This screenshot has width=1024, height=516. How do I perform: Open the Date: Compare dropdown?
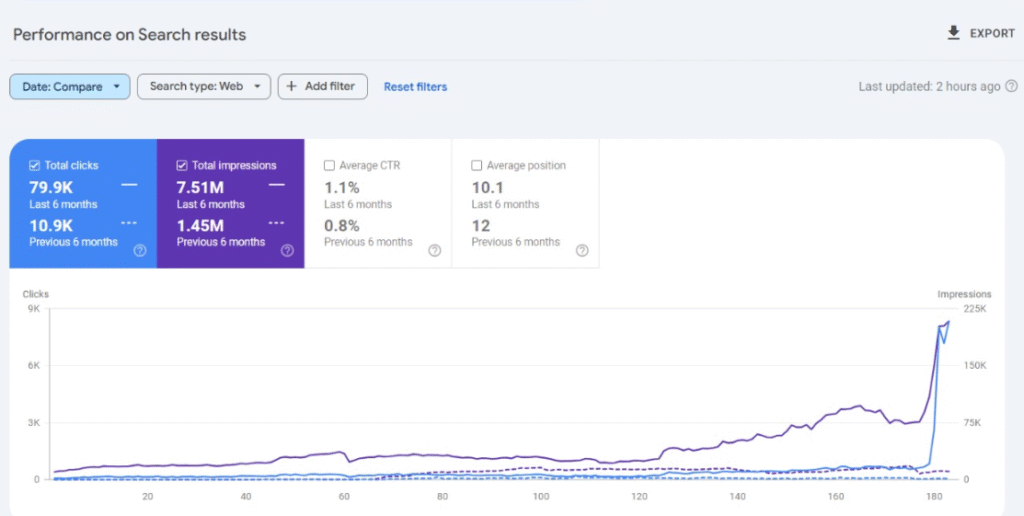tap(70, 87)
